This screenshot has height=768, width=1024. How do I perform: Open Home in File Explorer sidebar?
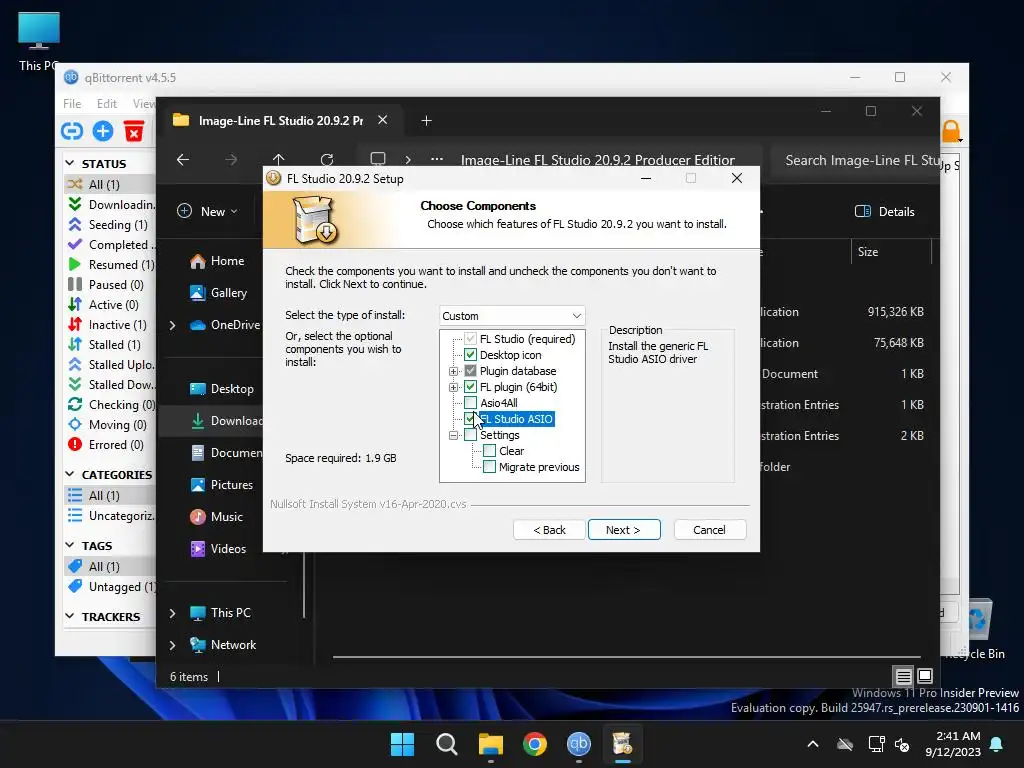click(x=217, y=261)
